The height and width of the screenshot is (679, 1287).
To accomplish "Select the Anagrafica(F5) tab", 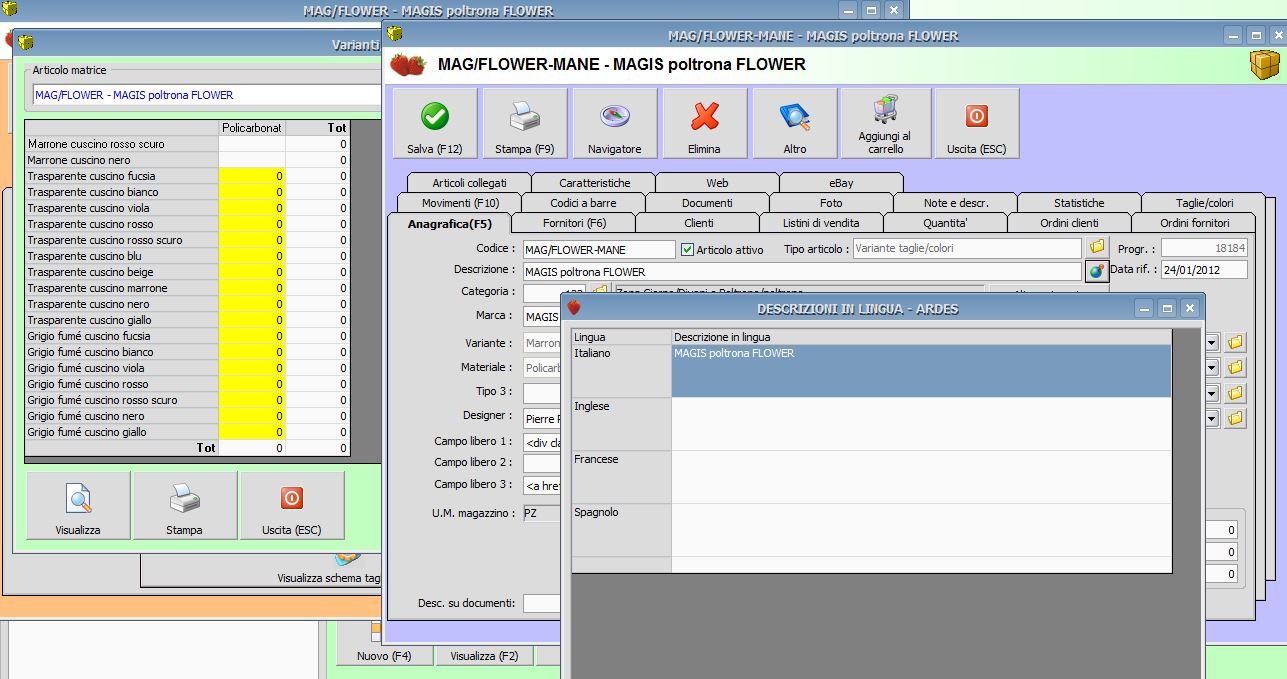I will [x=449, y=223].
